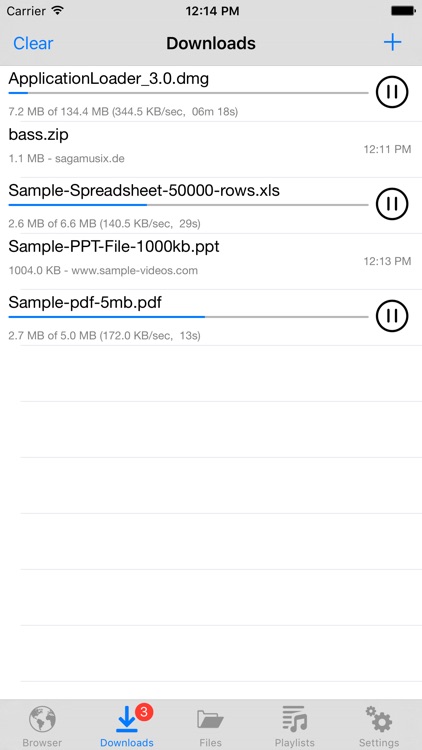Image resolution: width=422 pixels, height=750 pixels.
Task: Open the Files folder icon
Action: pyautogui.click(x=211, y=720)
